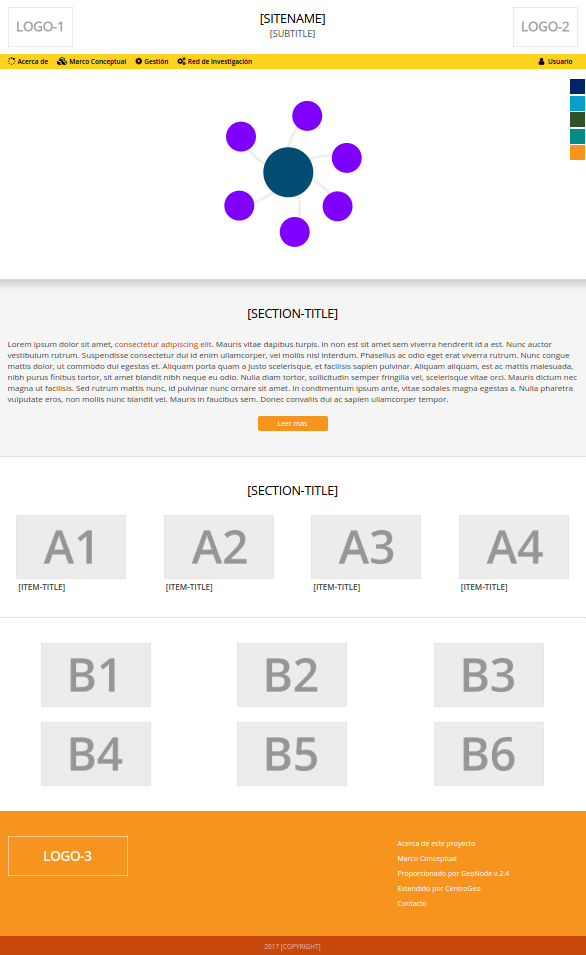
Task: Open the Contacto footer link
Action: pos(412,903)
